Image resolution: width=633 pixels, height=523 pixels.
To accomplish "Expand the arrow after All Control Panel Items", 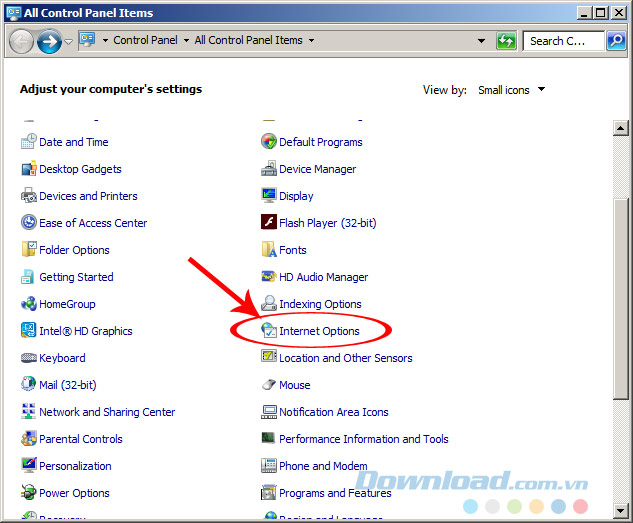I will [311, 40].
